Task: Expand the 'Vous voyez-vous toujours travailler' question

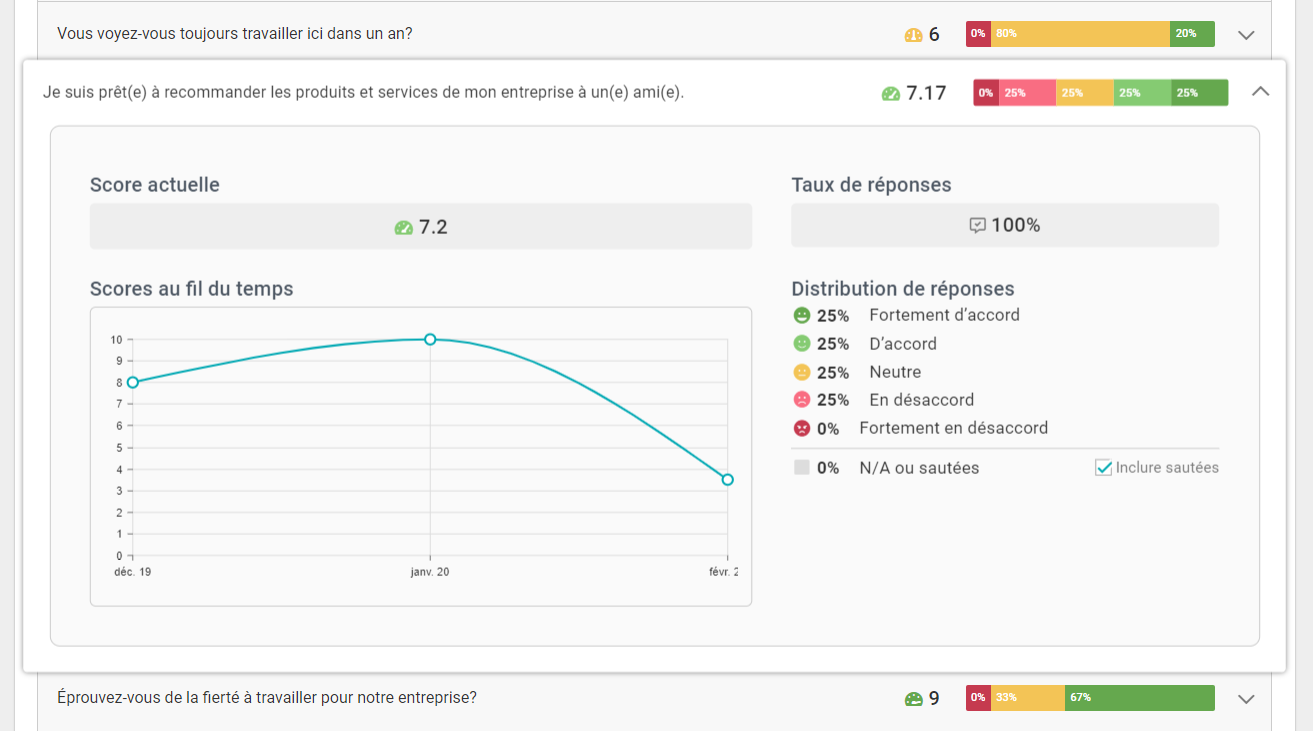Action: coord(1245,35)
